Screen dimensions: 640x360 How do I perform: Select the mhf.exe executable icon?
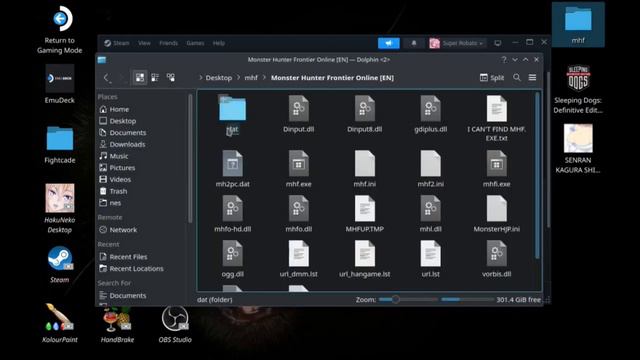[298, 163]
